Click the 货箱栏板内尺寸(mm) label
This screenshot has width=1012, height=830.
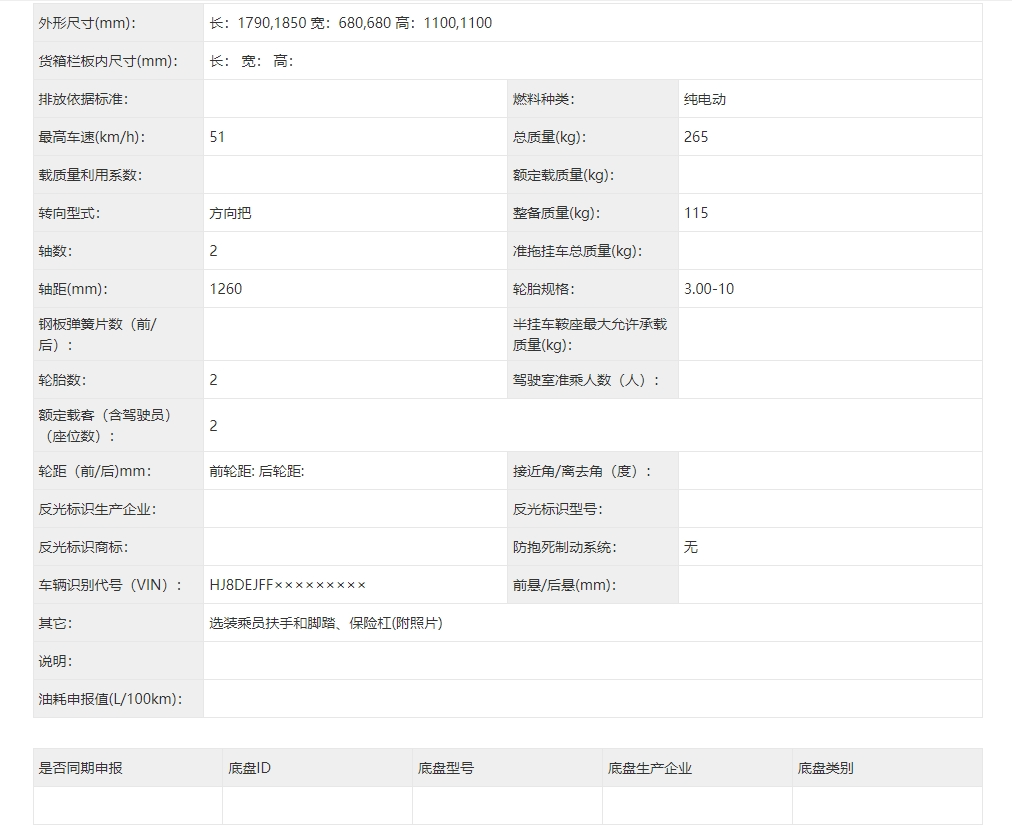(x=108, y=61)
